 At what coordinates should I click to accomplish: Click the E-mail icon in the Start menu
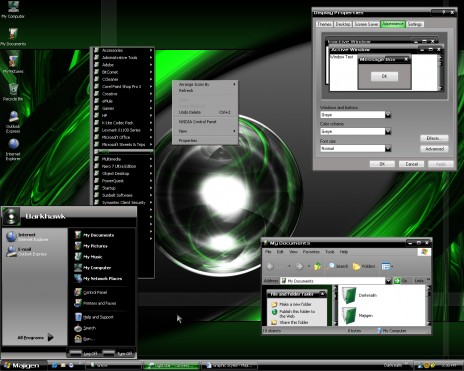(11, 251)
